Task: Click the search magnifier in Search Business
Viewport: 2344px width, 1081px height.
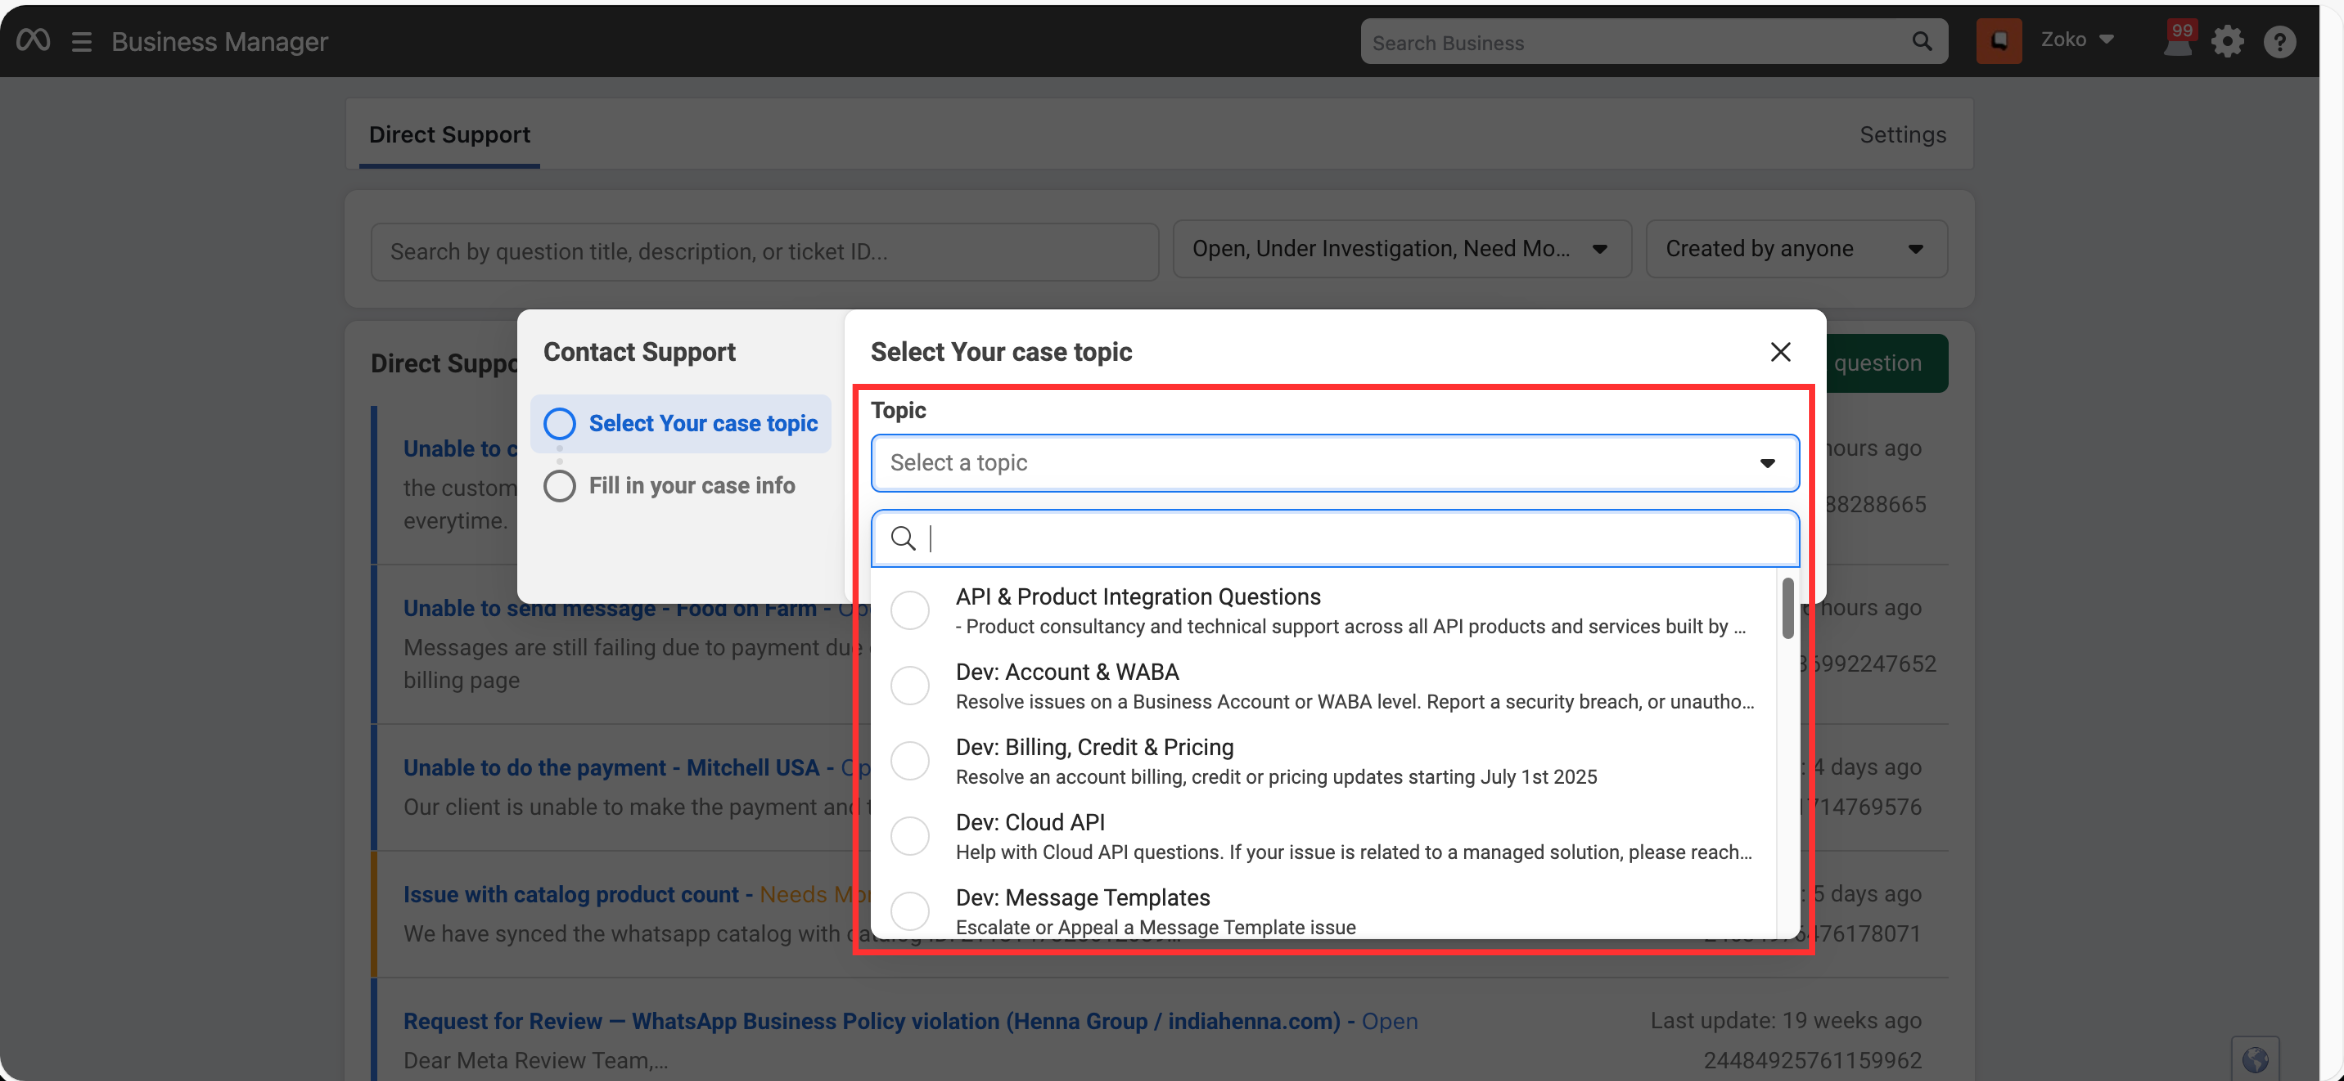Action: [x=1921, y=42]
